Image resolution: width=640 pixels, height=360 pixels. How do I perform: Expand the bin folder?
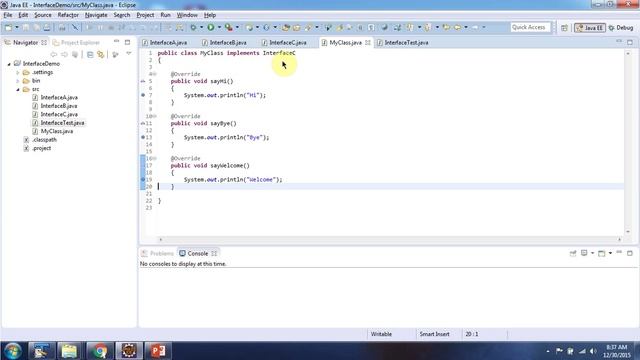tap(18, 81)
